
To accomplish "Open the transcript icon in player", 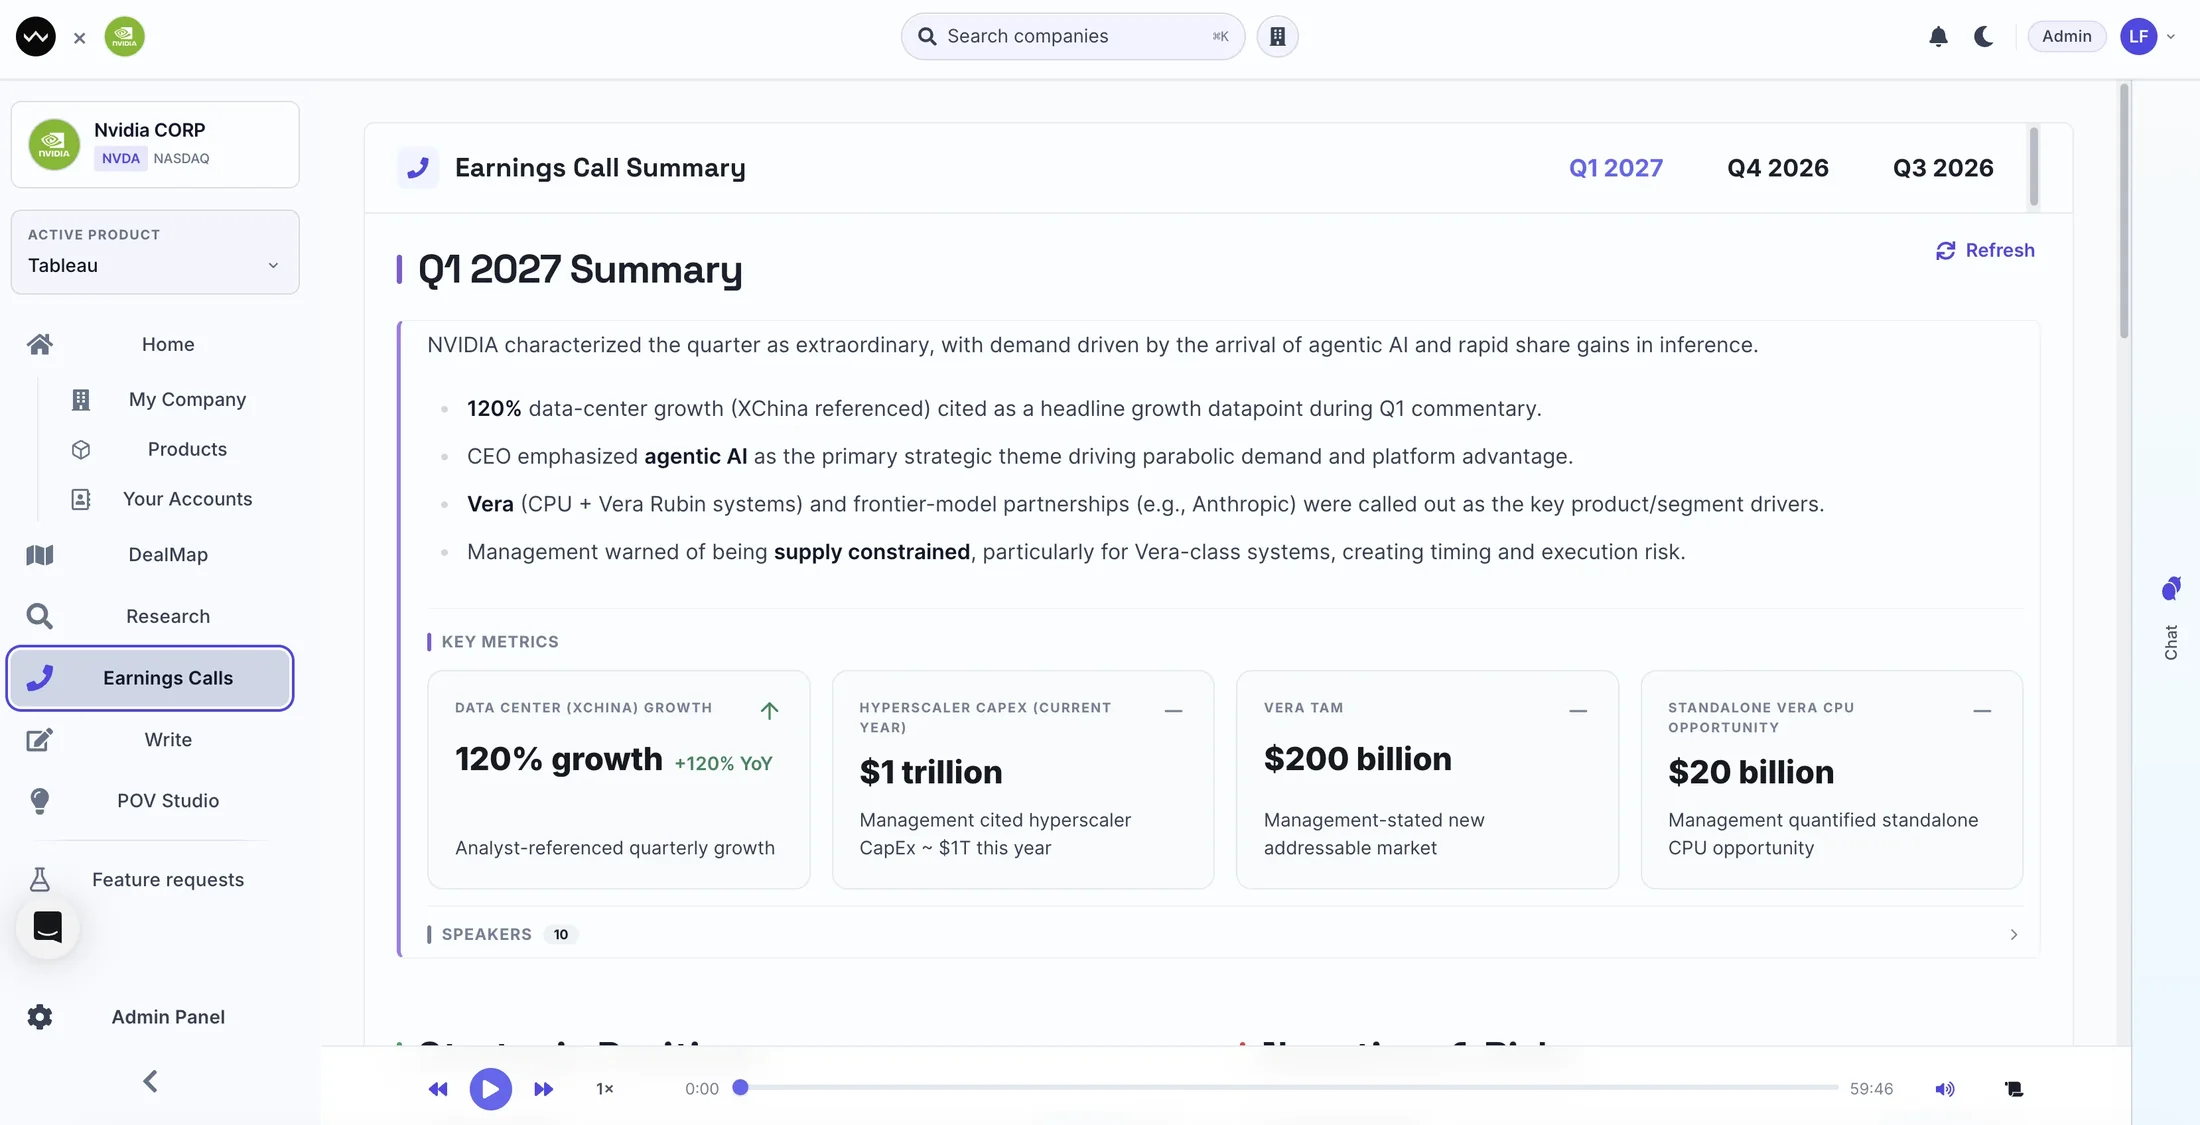I will tap(2014, 1089).
